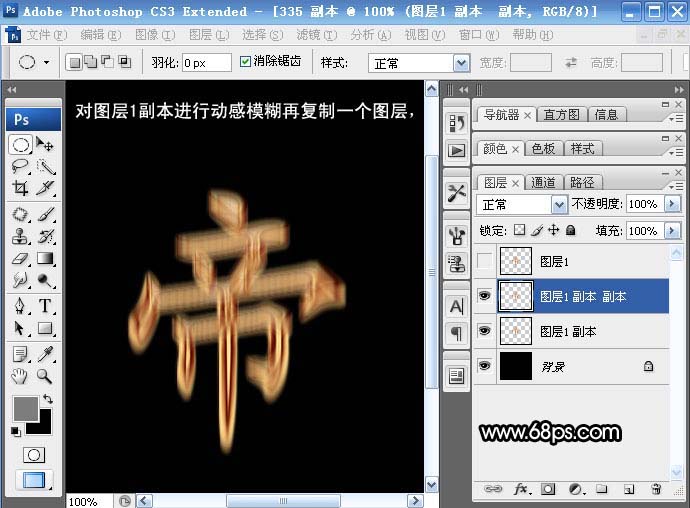Hide the 背景 layer
This screenshot has height=508, width=690.
[x=485, y=367]
